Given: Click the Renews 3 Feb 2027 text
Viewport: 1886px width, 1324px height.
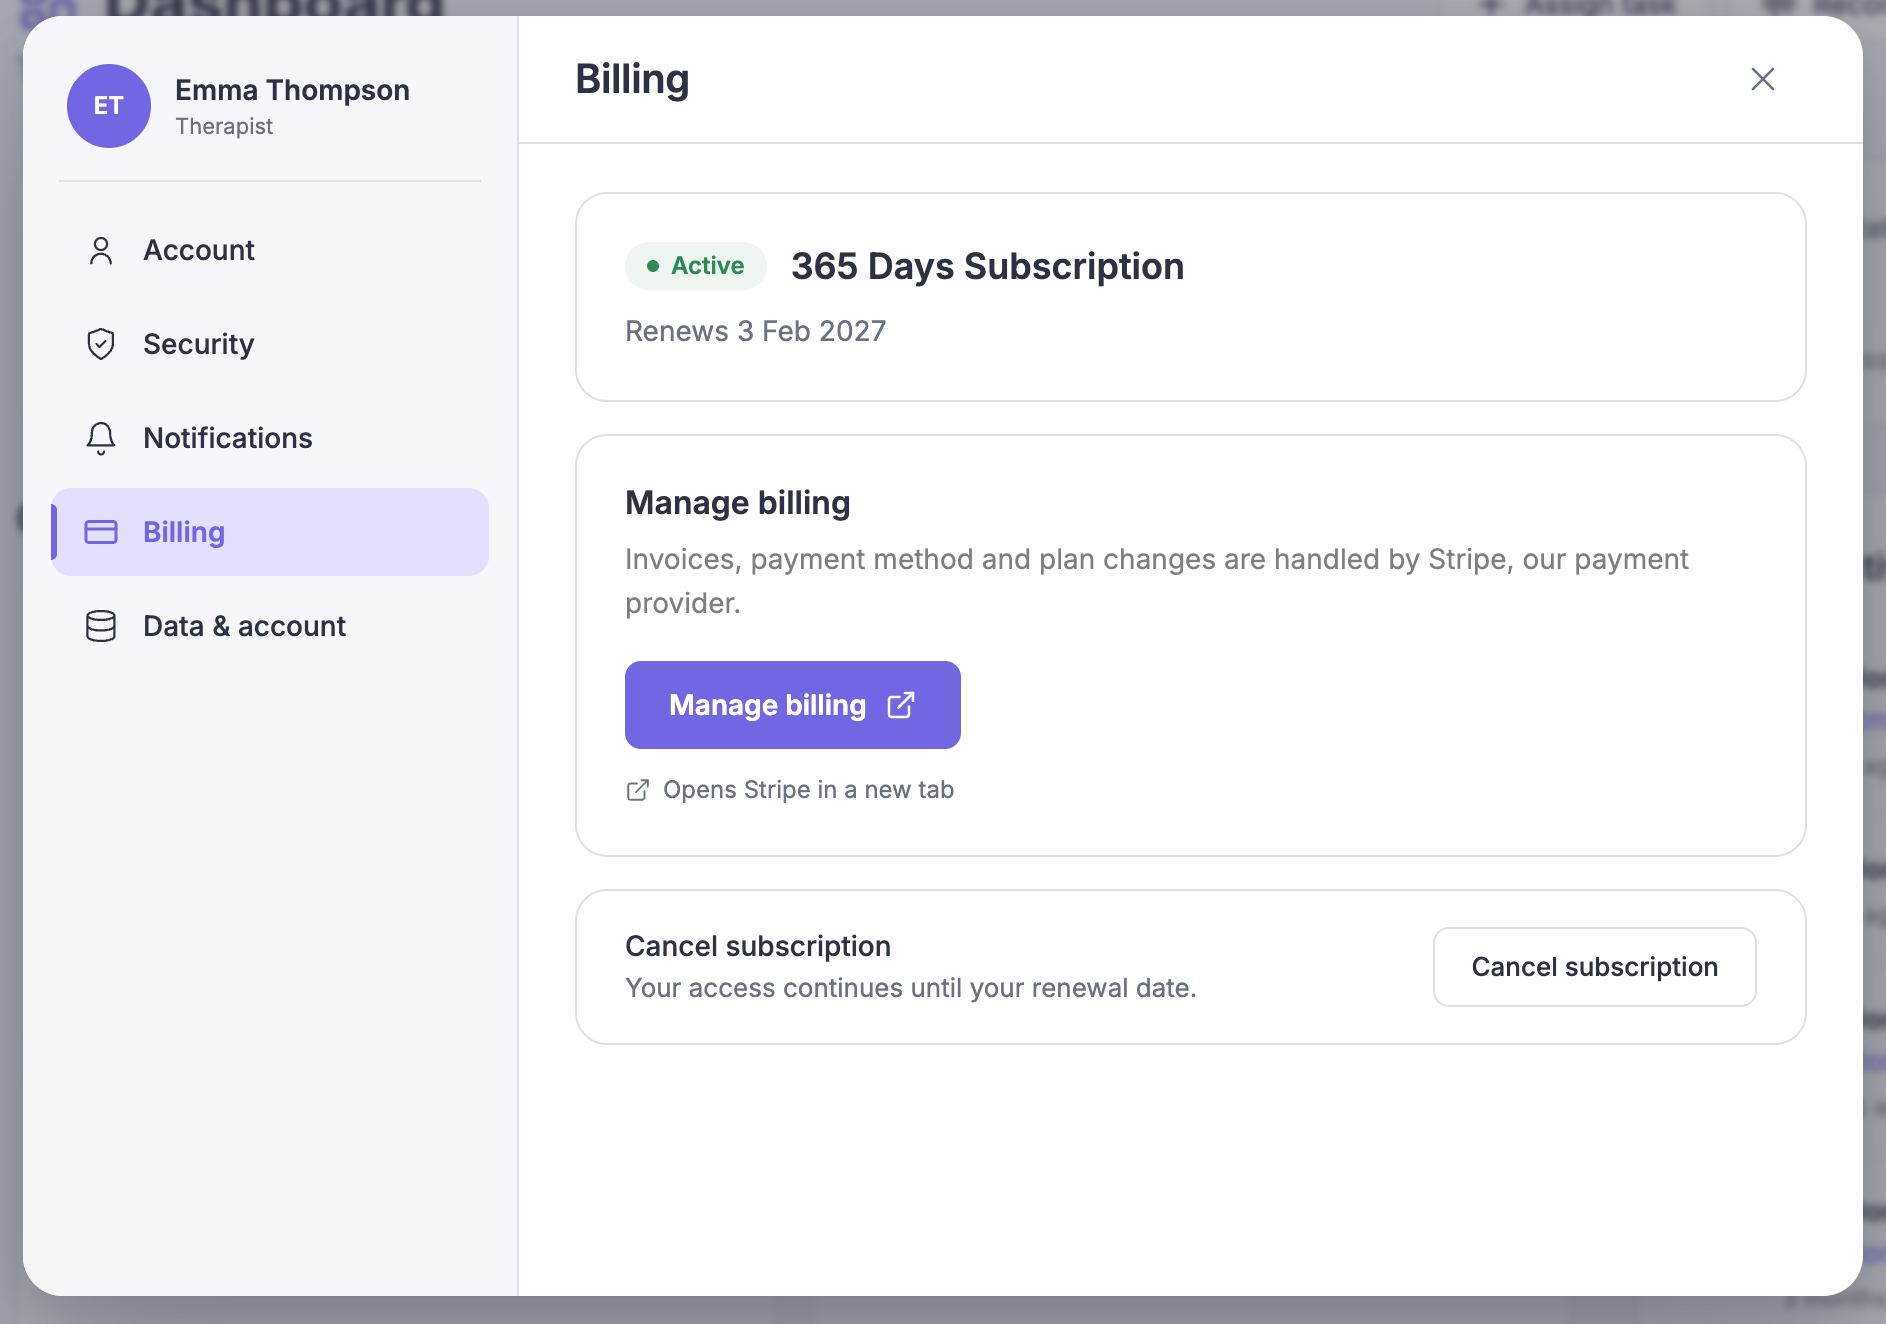Looking at the screenshot, I should pos(756,331).
